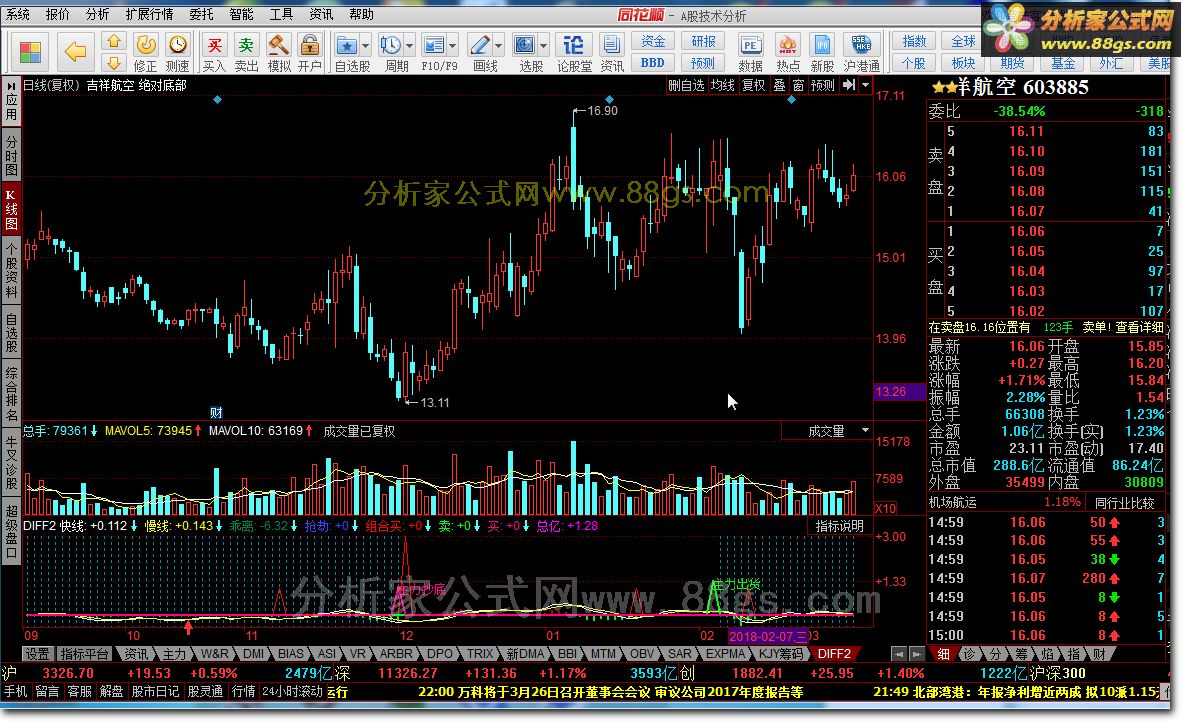Go back with the yellow left arrow

pos(75,52)
